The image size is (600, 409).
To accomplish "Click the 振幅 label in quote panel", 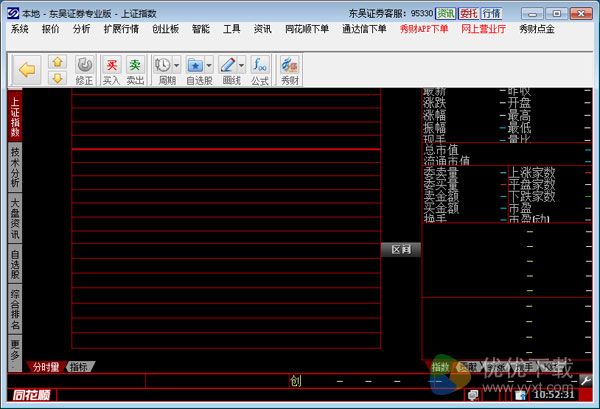I will (434, 127).
